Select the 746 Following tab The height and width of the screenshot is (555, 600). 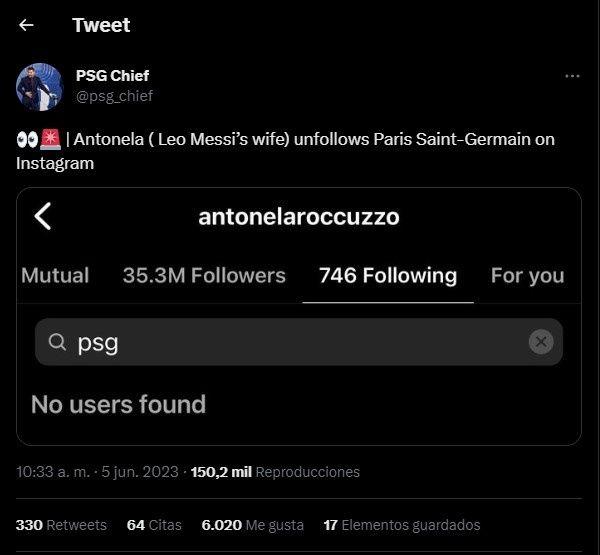388,275
